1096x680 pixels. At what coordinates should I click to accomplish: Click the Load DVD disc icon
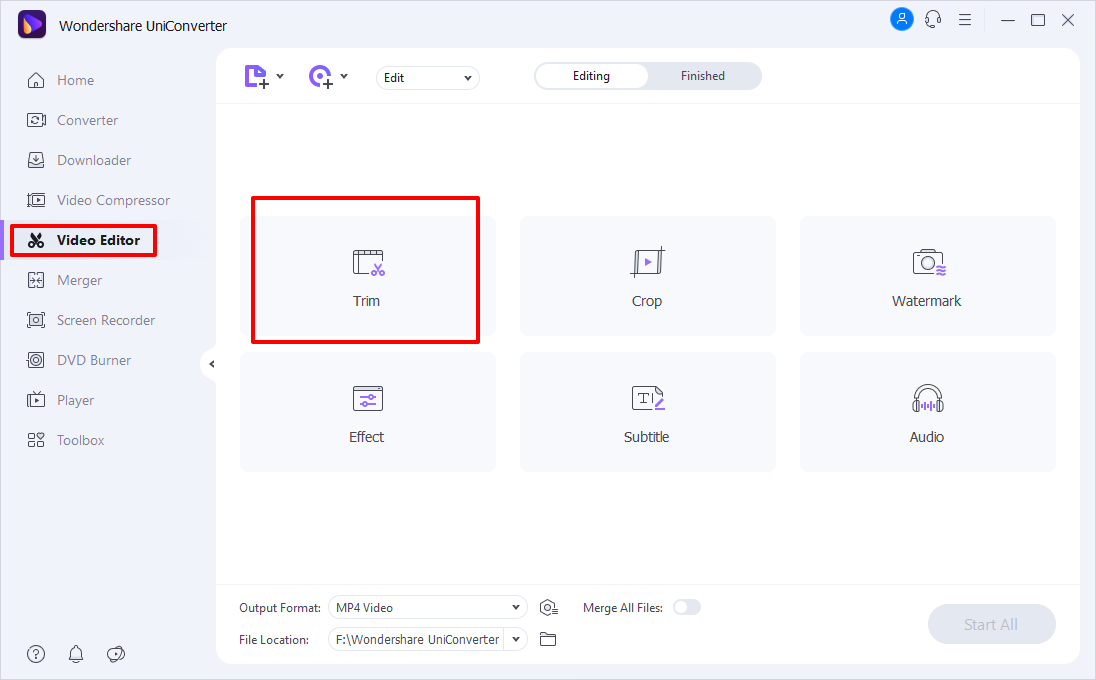[x=321, y=77]
